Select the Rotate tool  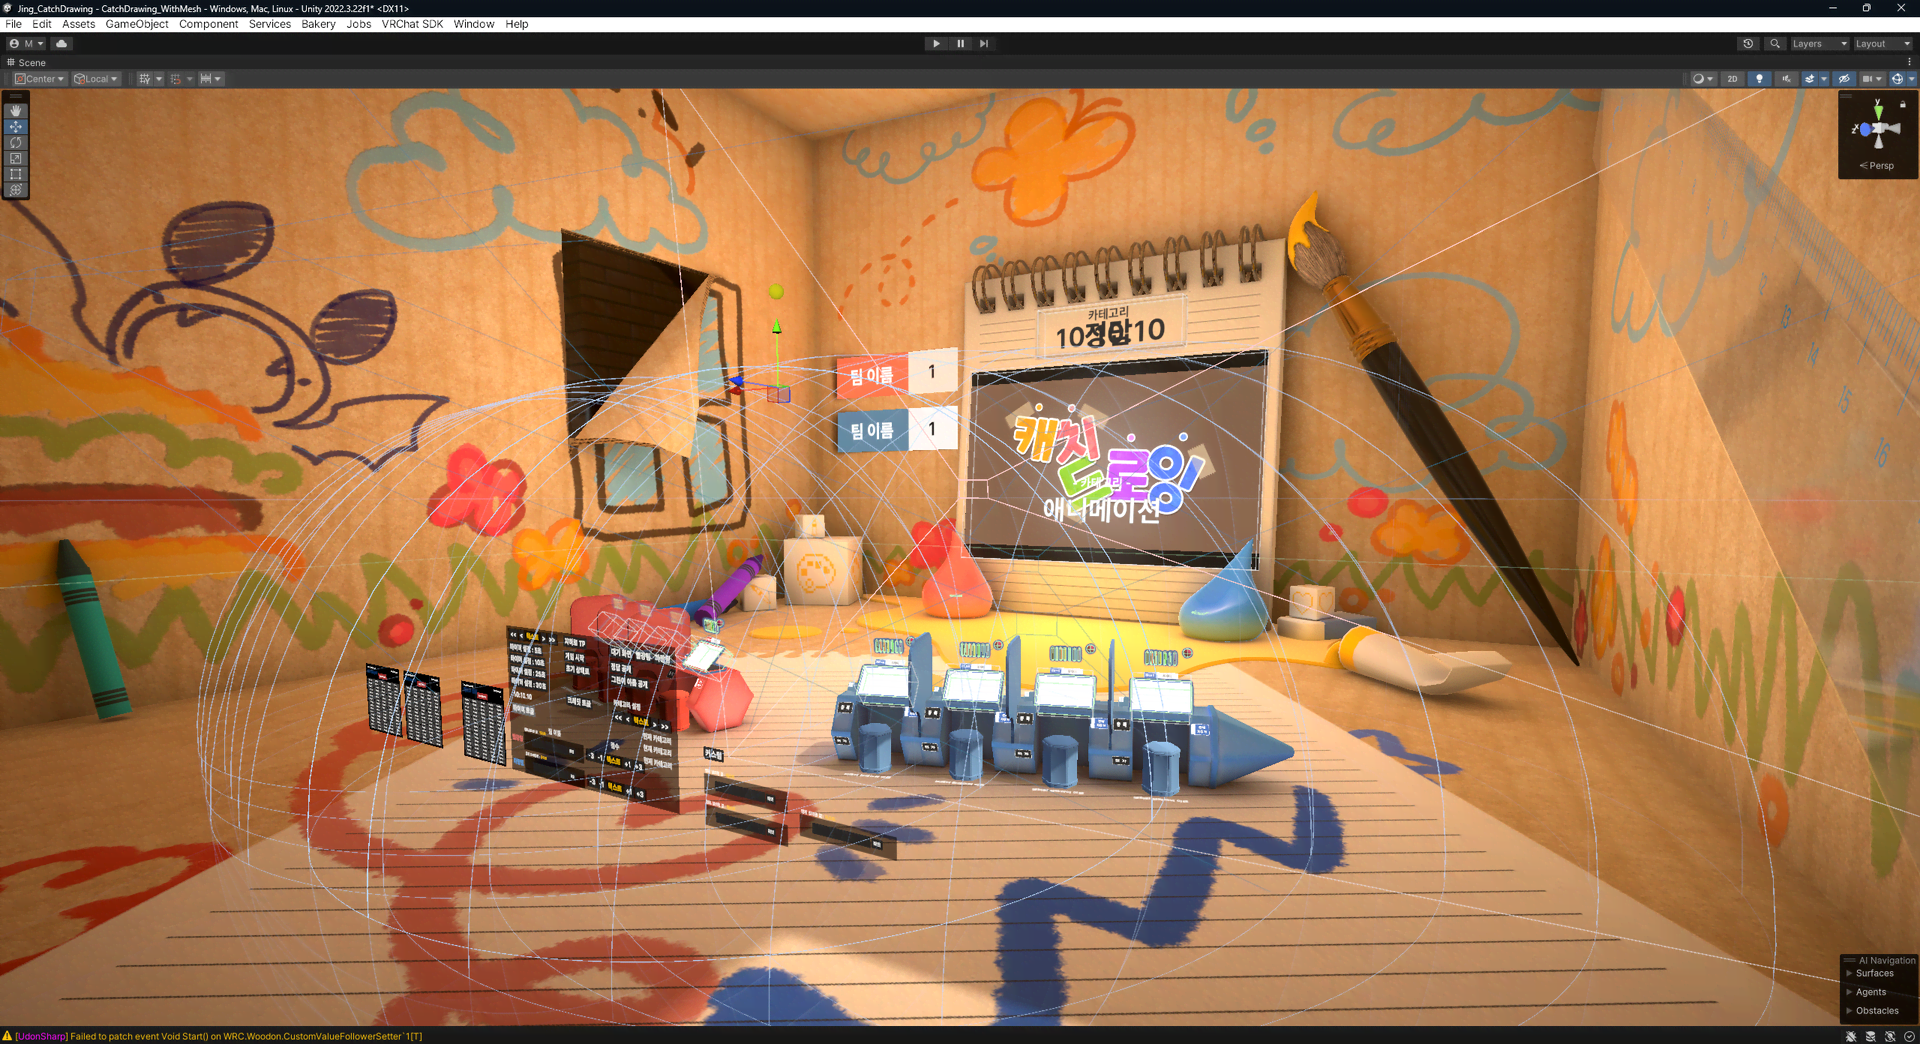click(x=16, y=143)
